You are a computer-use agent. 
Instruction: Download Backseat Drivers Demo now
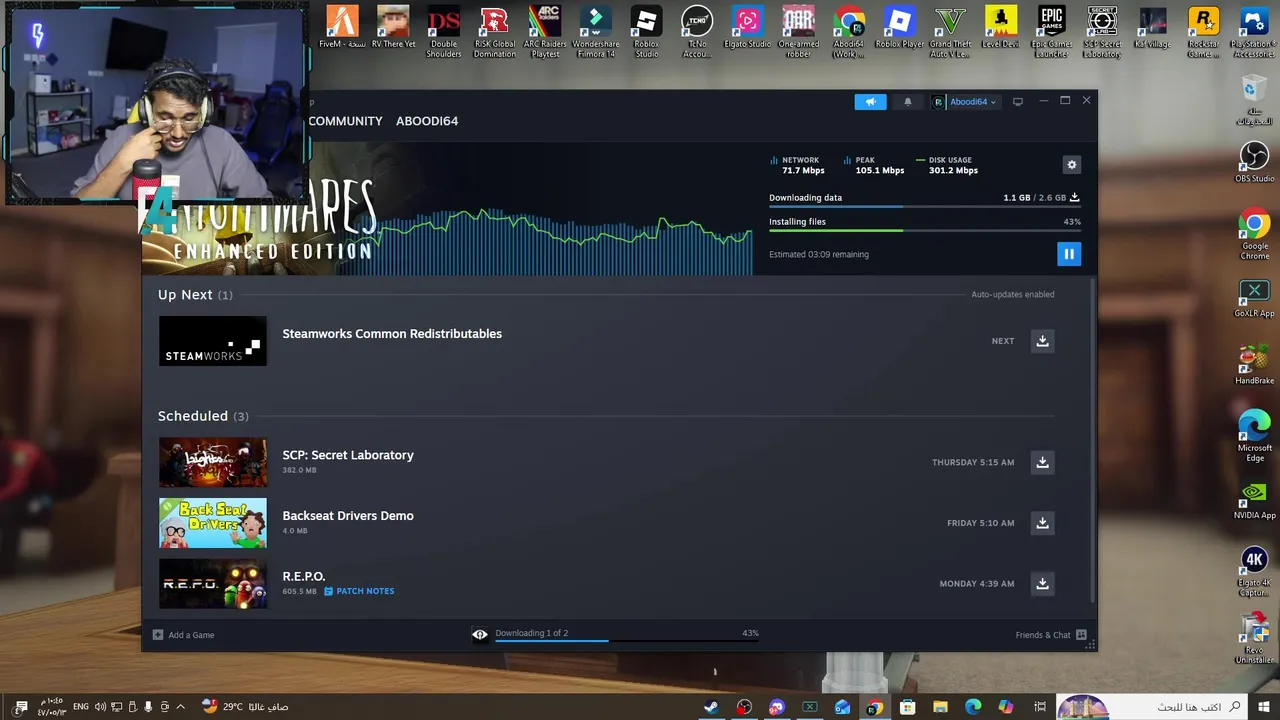coord(1042,523)
